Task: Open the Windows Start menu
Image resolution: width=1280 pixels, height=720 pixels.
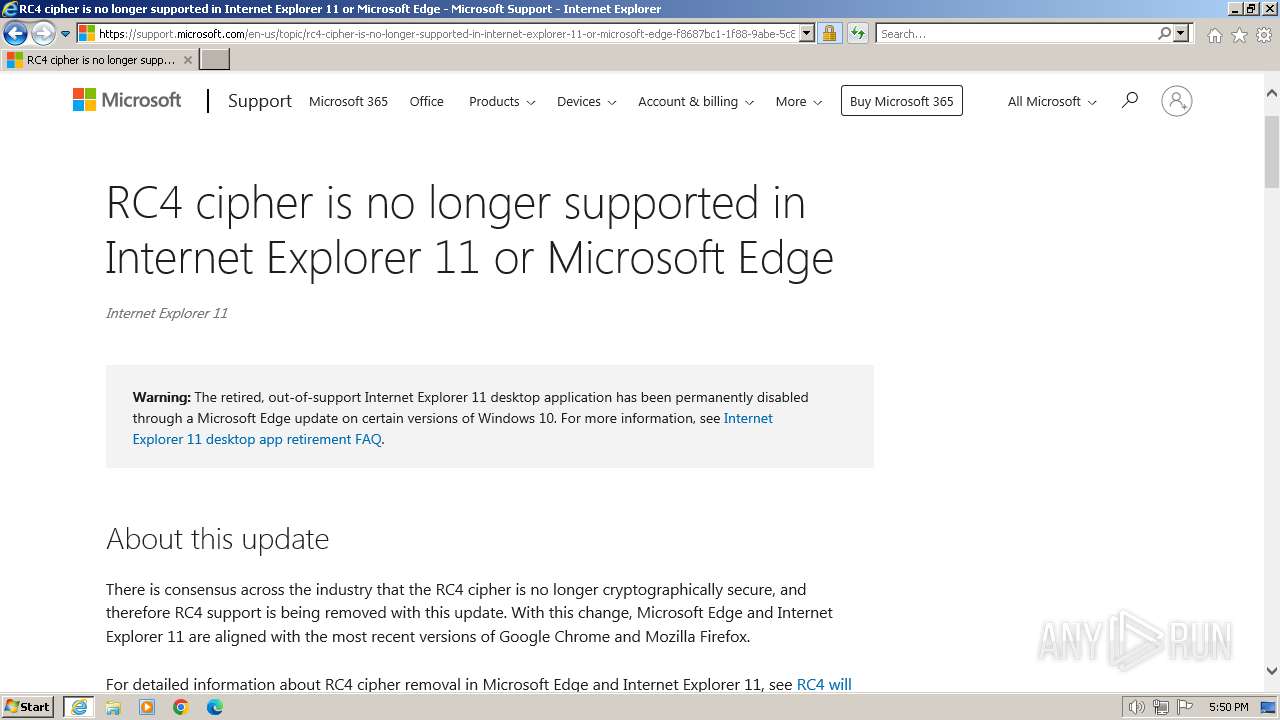Action: (x=28, y=707)
